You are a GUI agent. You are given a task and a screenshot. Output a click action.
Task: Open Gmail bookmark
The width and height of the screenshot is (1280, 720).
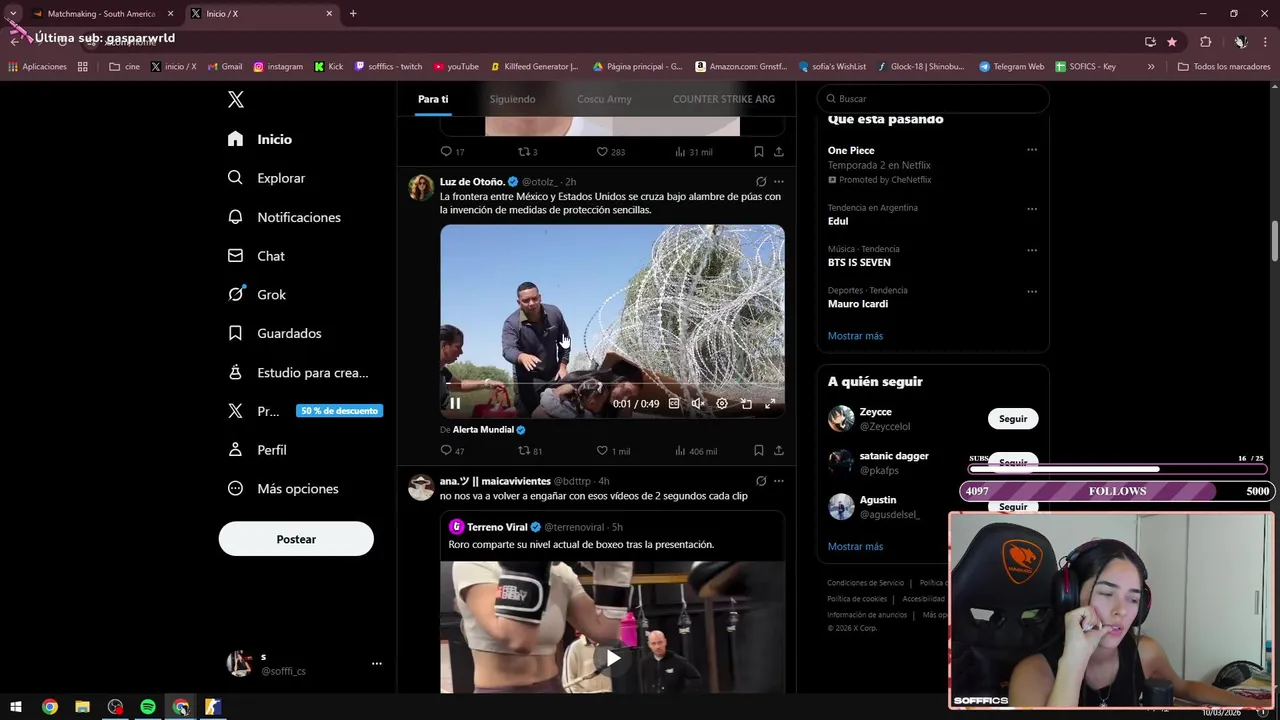pyautogui.click(x=225, y=67)
